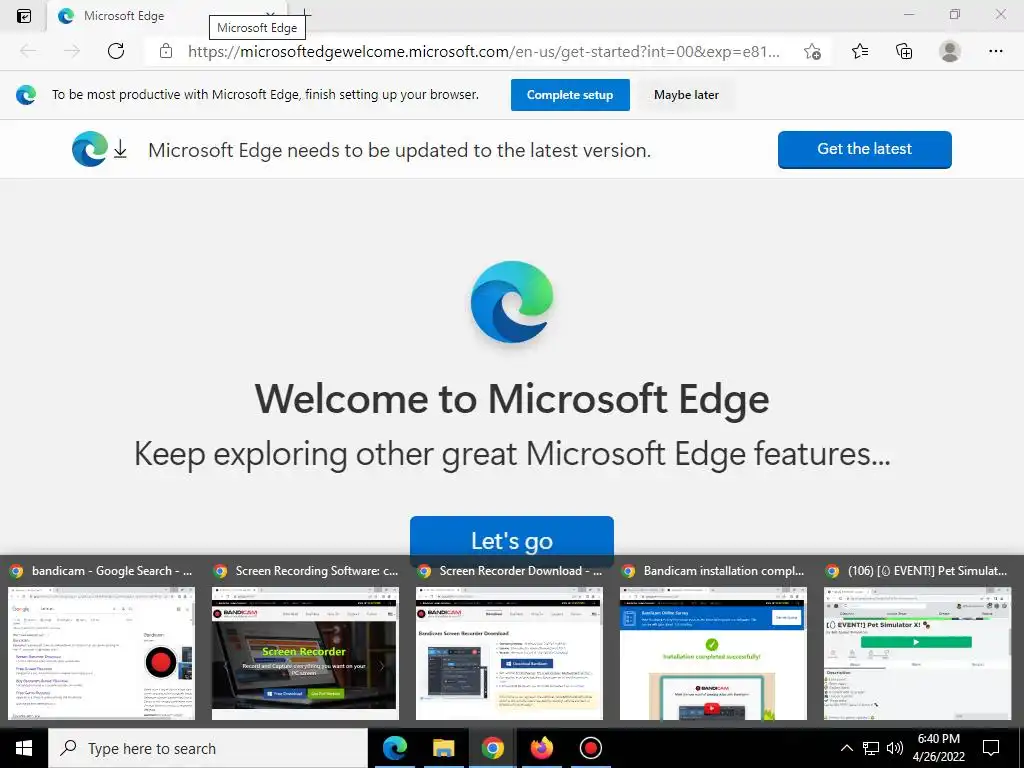
Task: Open the volume tray icon
Action: [x=895, y=748]
